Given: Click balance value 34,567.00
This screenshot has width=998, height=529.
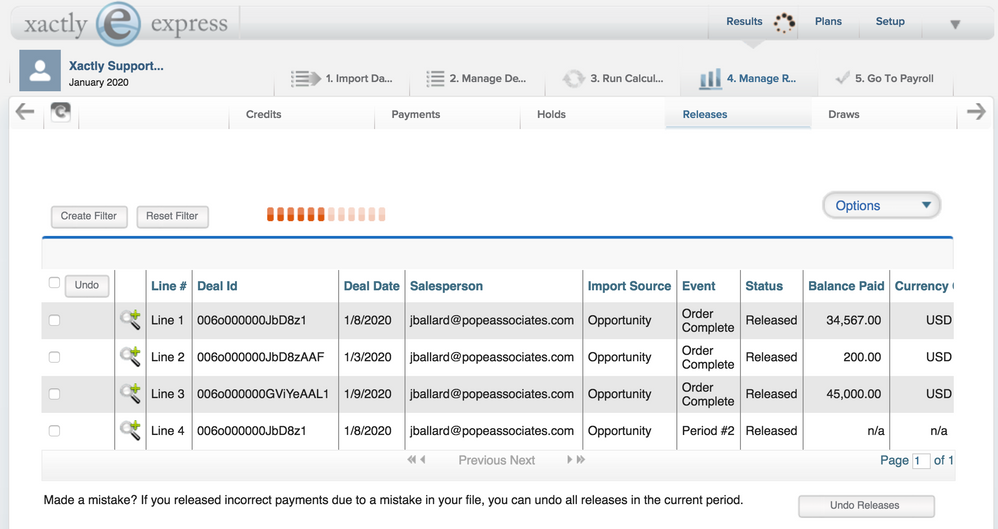Looking at the screenshot, I should point(854,320).
